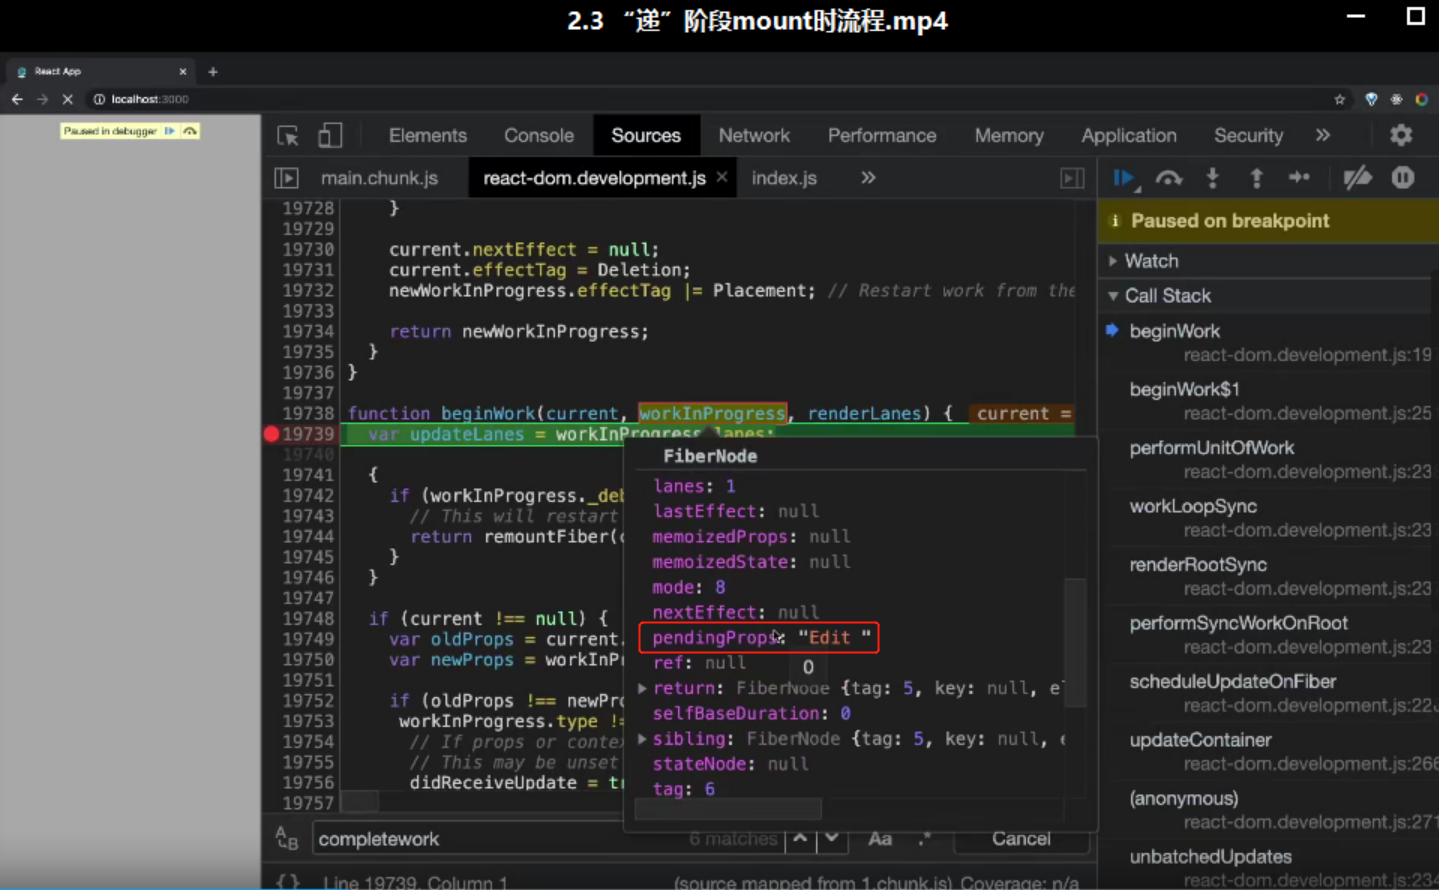This screenshot has width=1439, height=890.
Task: Stop loading the page
Action: coord(67,99)
